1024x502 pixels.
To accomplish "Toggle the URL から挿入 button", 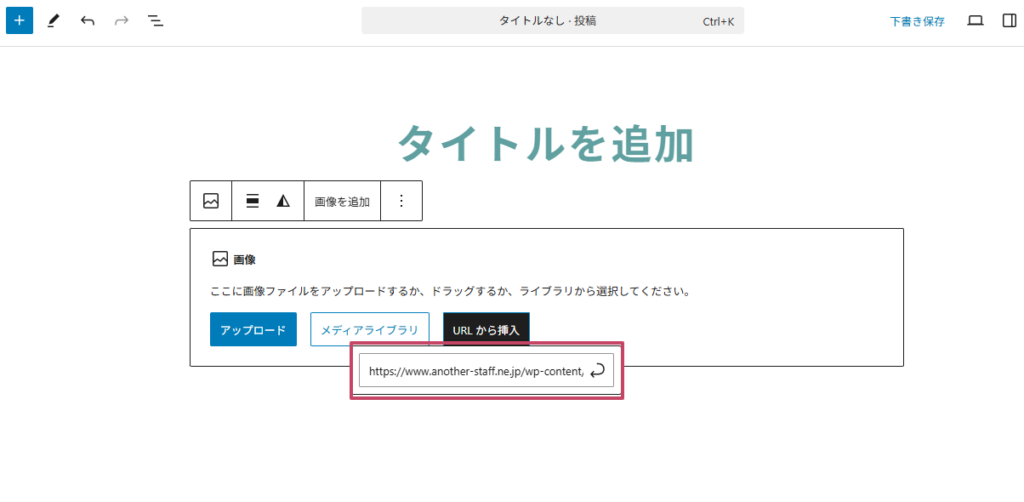I will pos(486,329).
